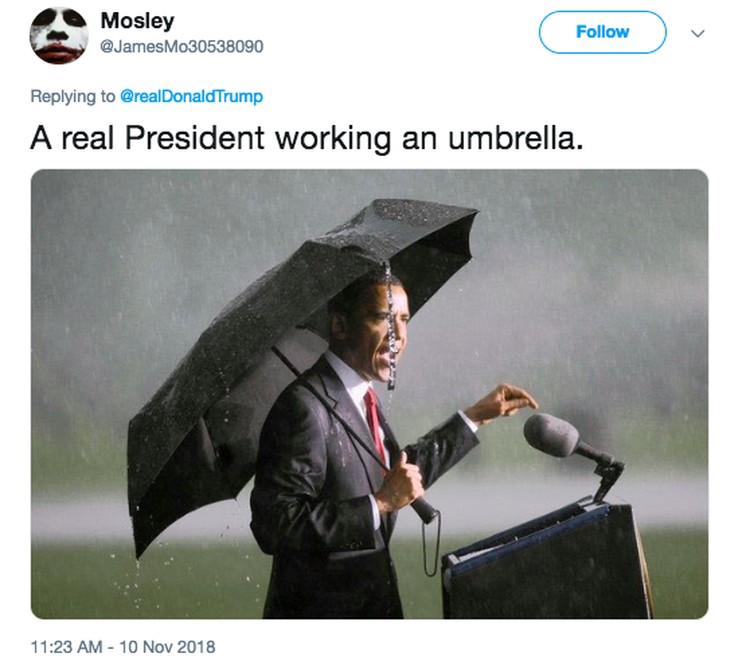Click the podium in the photo

[x=548, y=560]
